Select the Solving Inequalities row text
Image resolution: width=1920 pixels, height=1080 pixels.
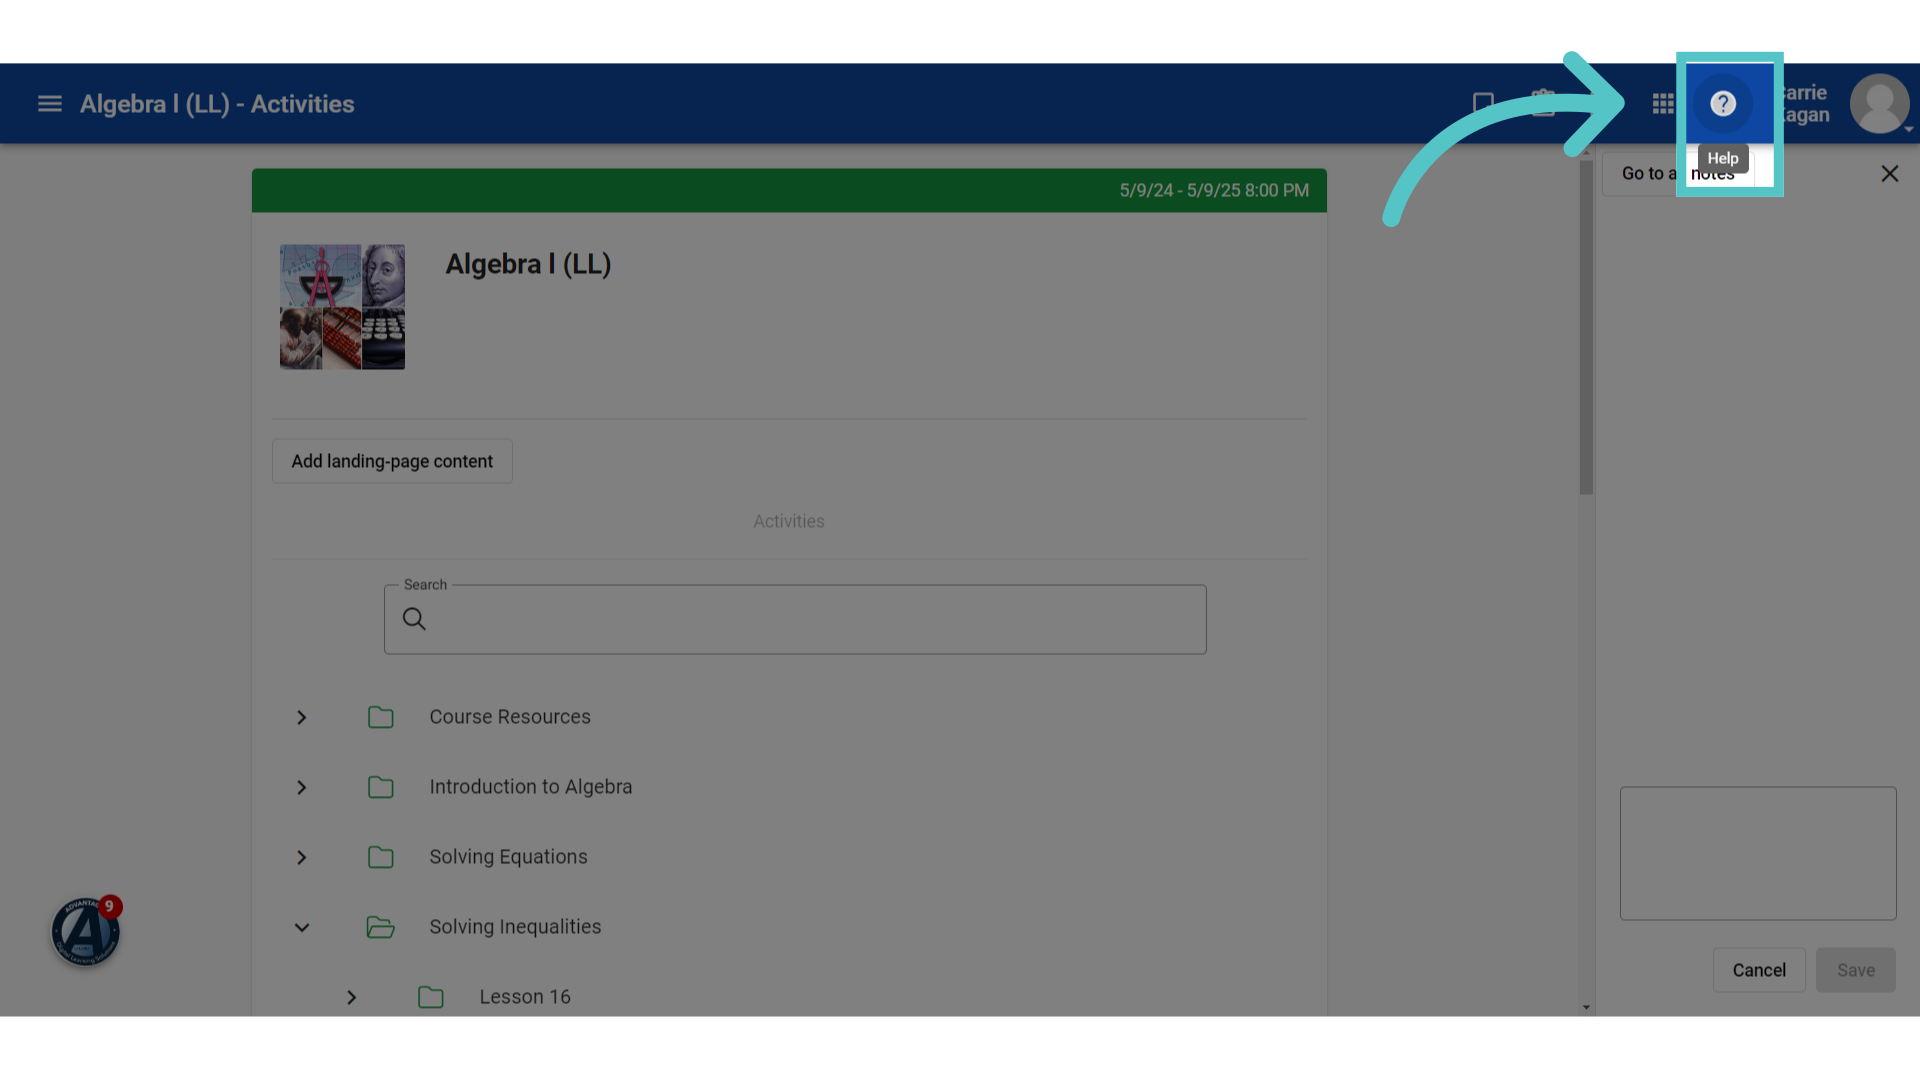click(x=515, y=927)
